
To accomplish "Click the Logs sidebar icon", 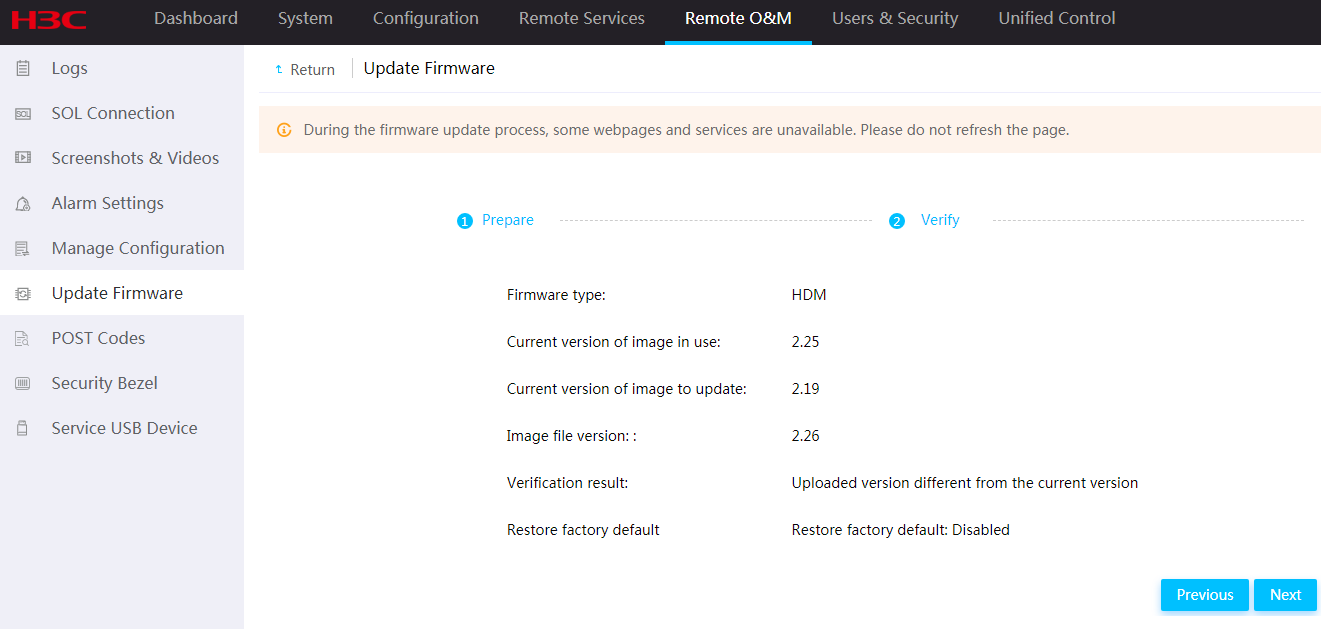I will [x=23, y=68].
